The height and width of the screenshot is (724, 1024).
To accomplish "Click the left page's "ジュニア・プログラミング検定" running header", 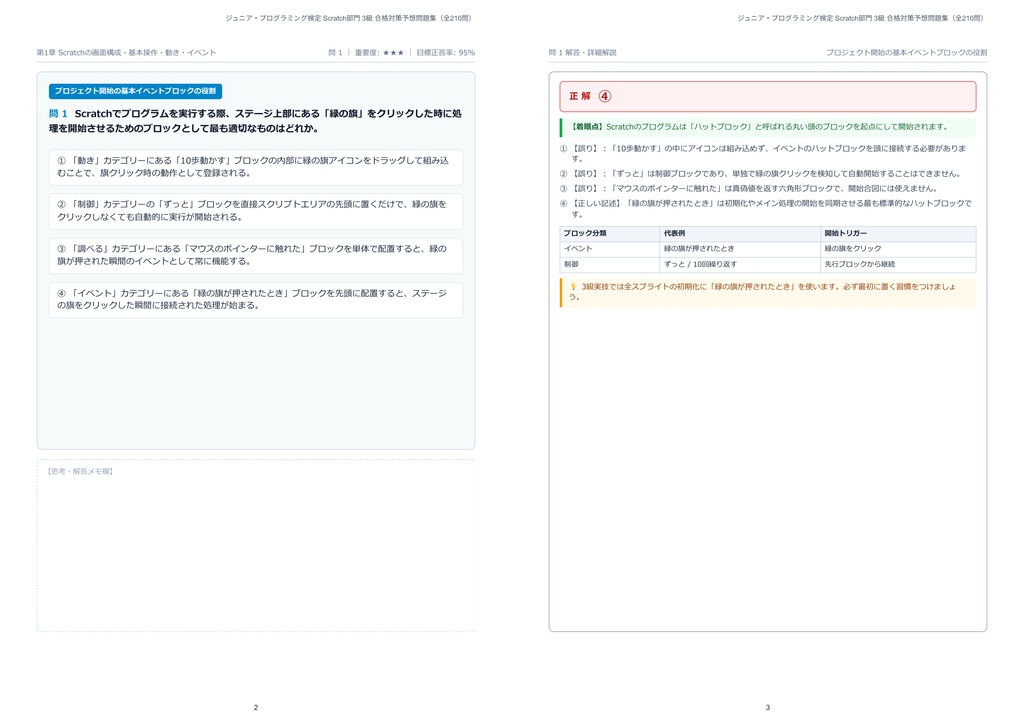I will (x=348, y=18).
